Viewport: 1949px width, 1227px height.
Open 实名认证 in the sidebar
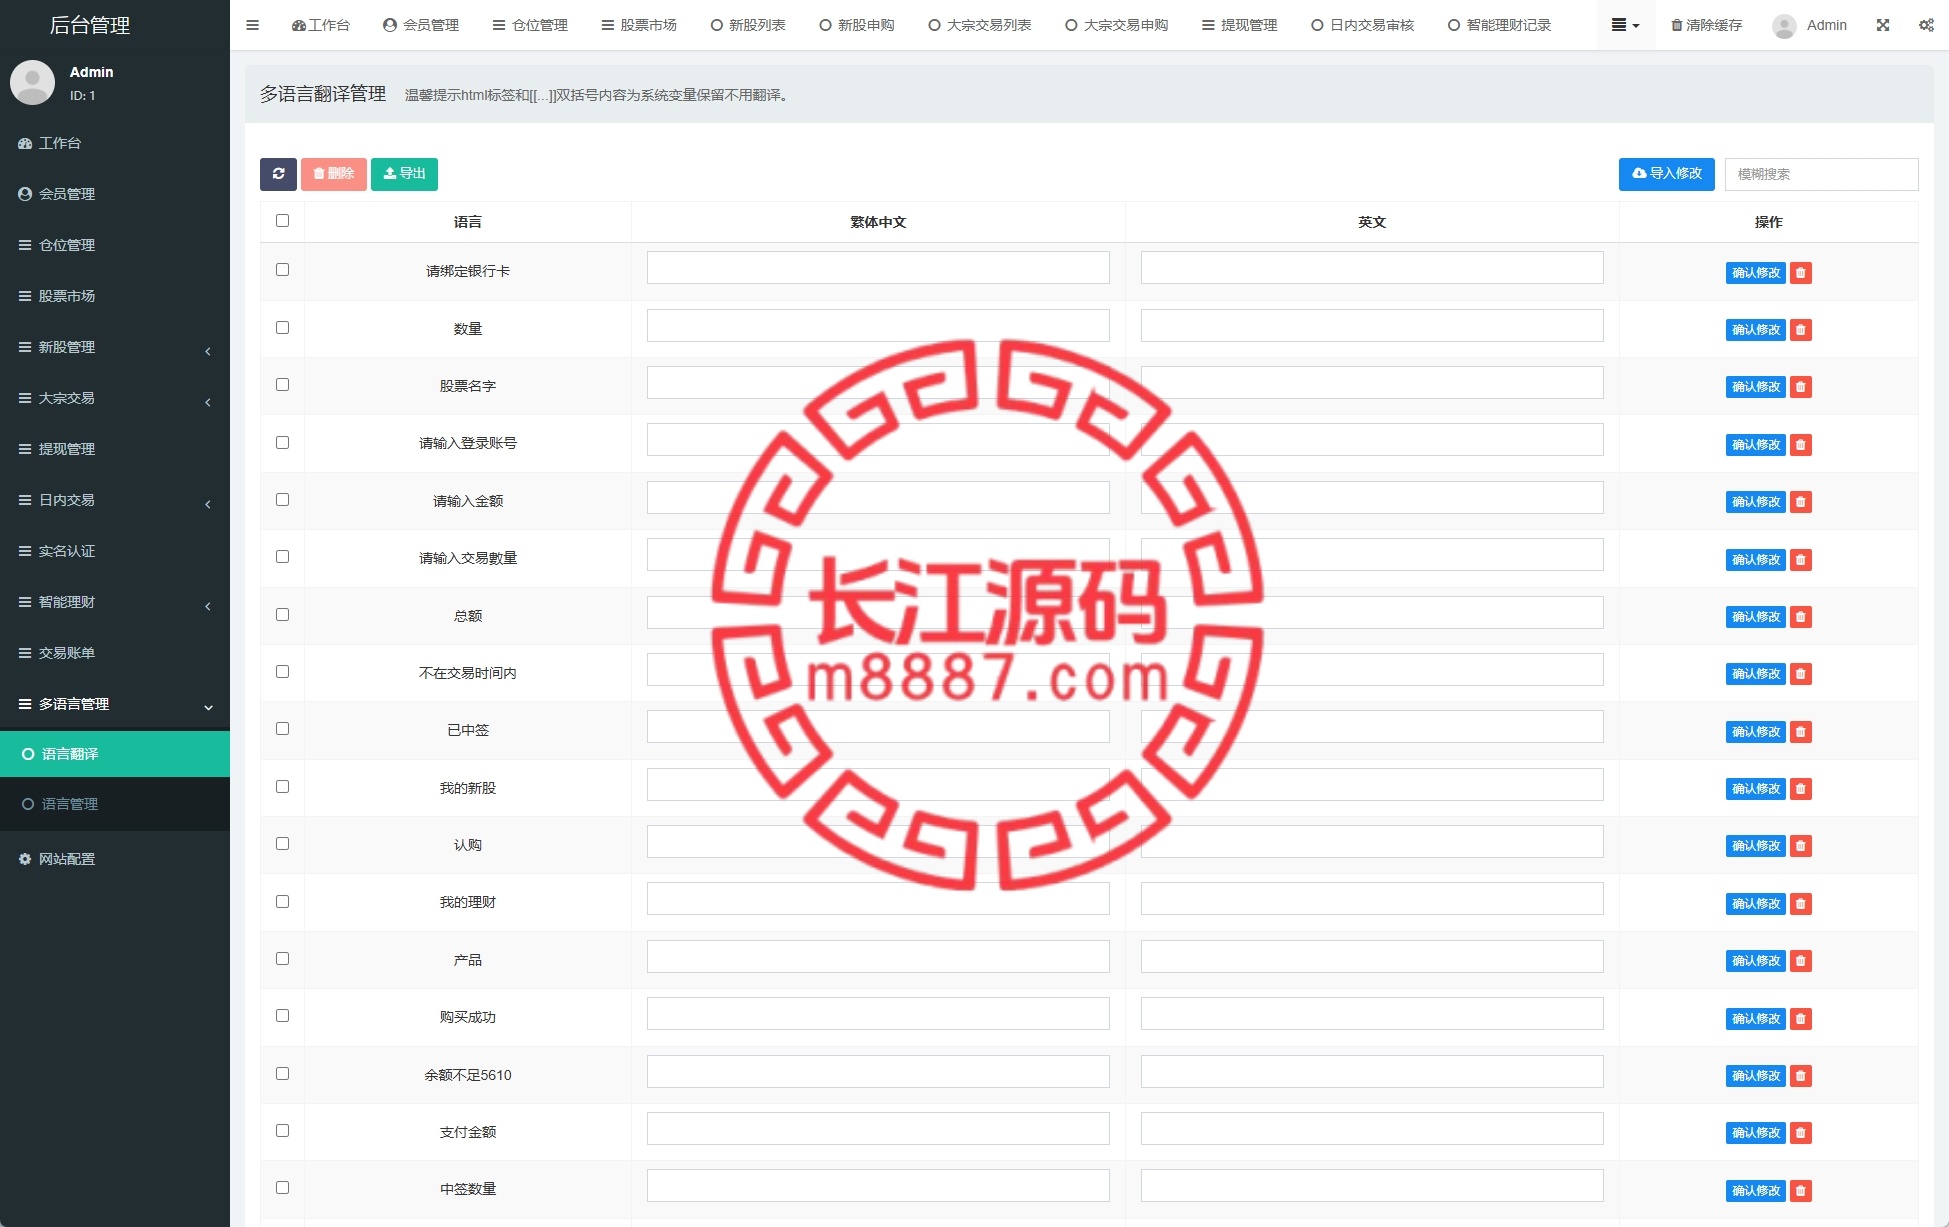(115, 551)
